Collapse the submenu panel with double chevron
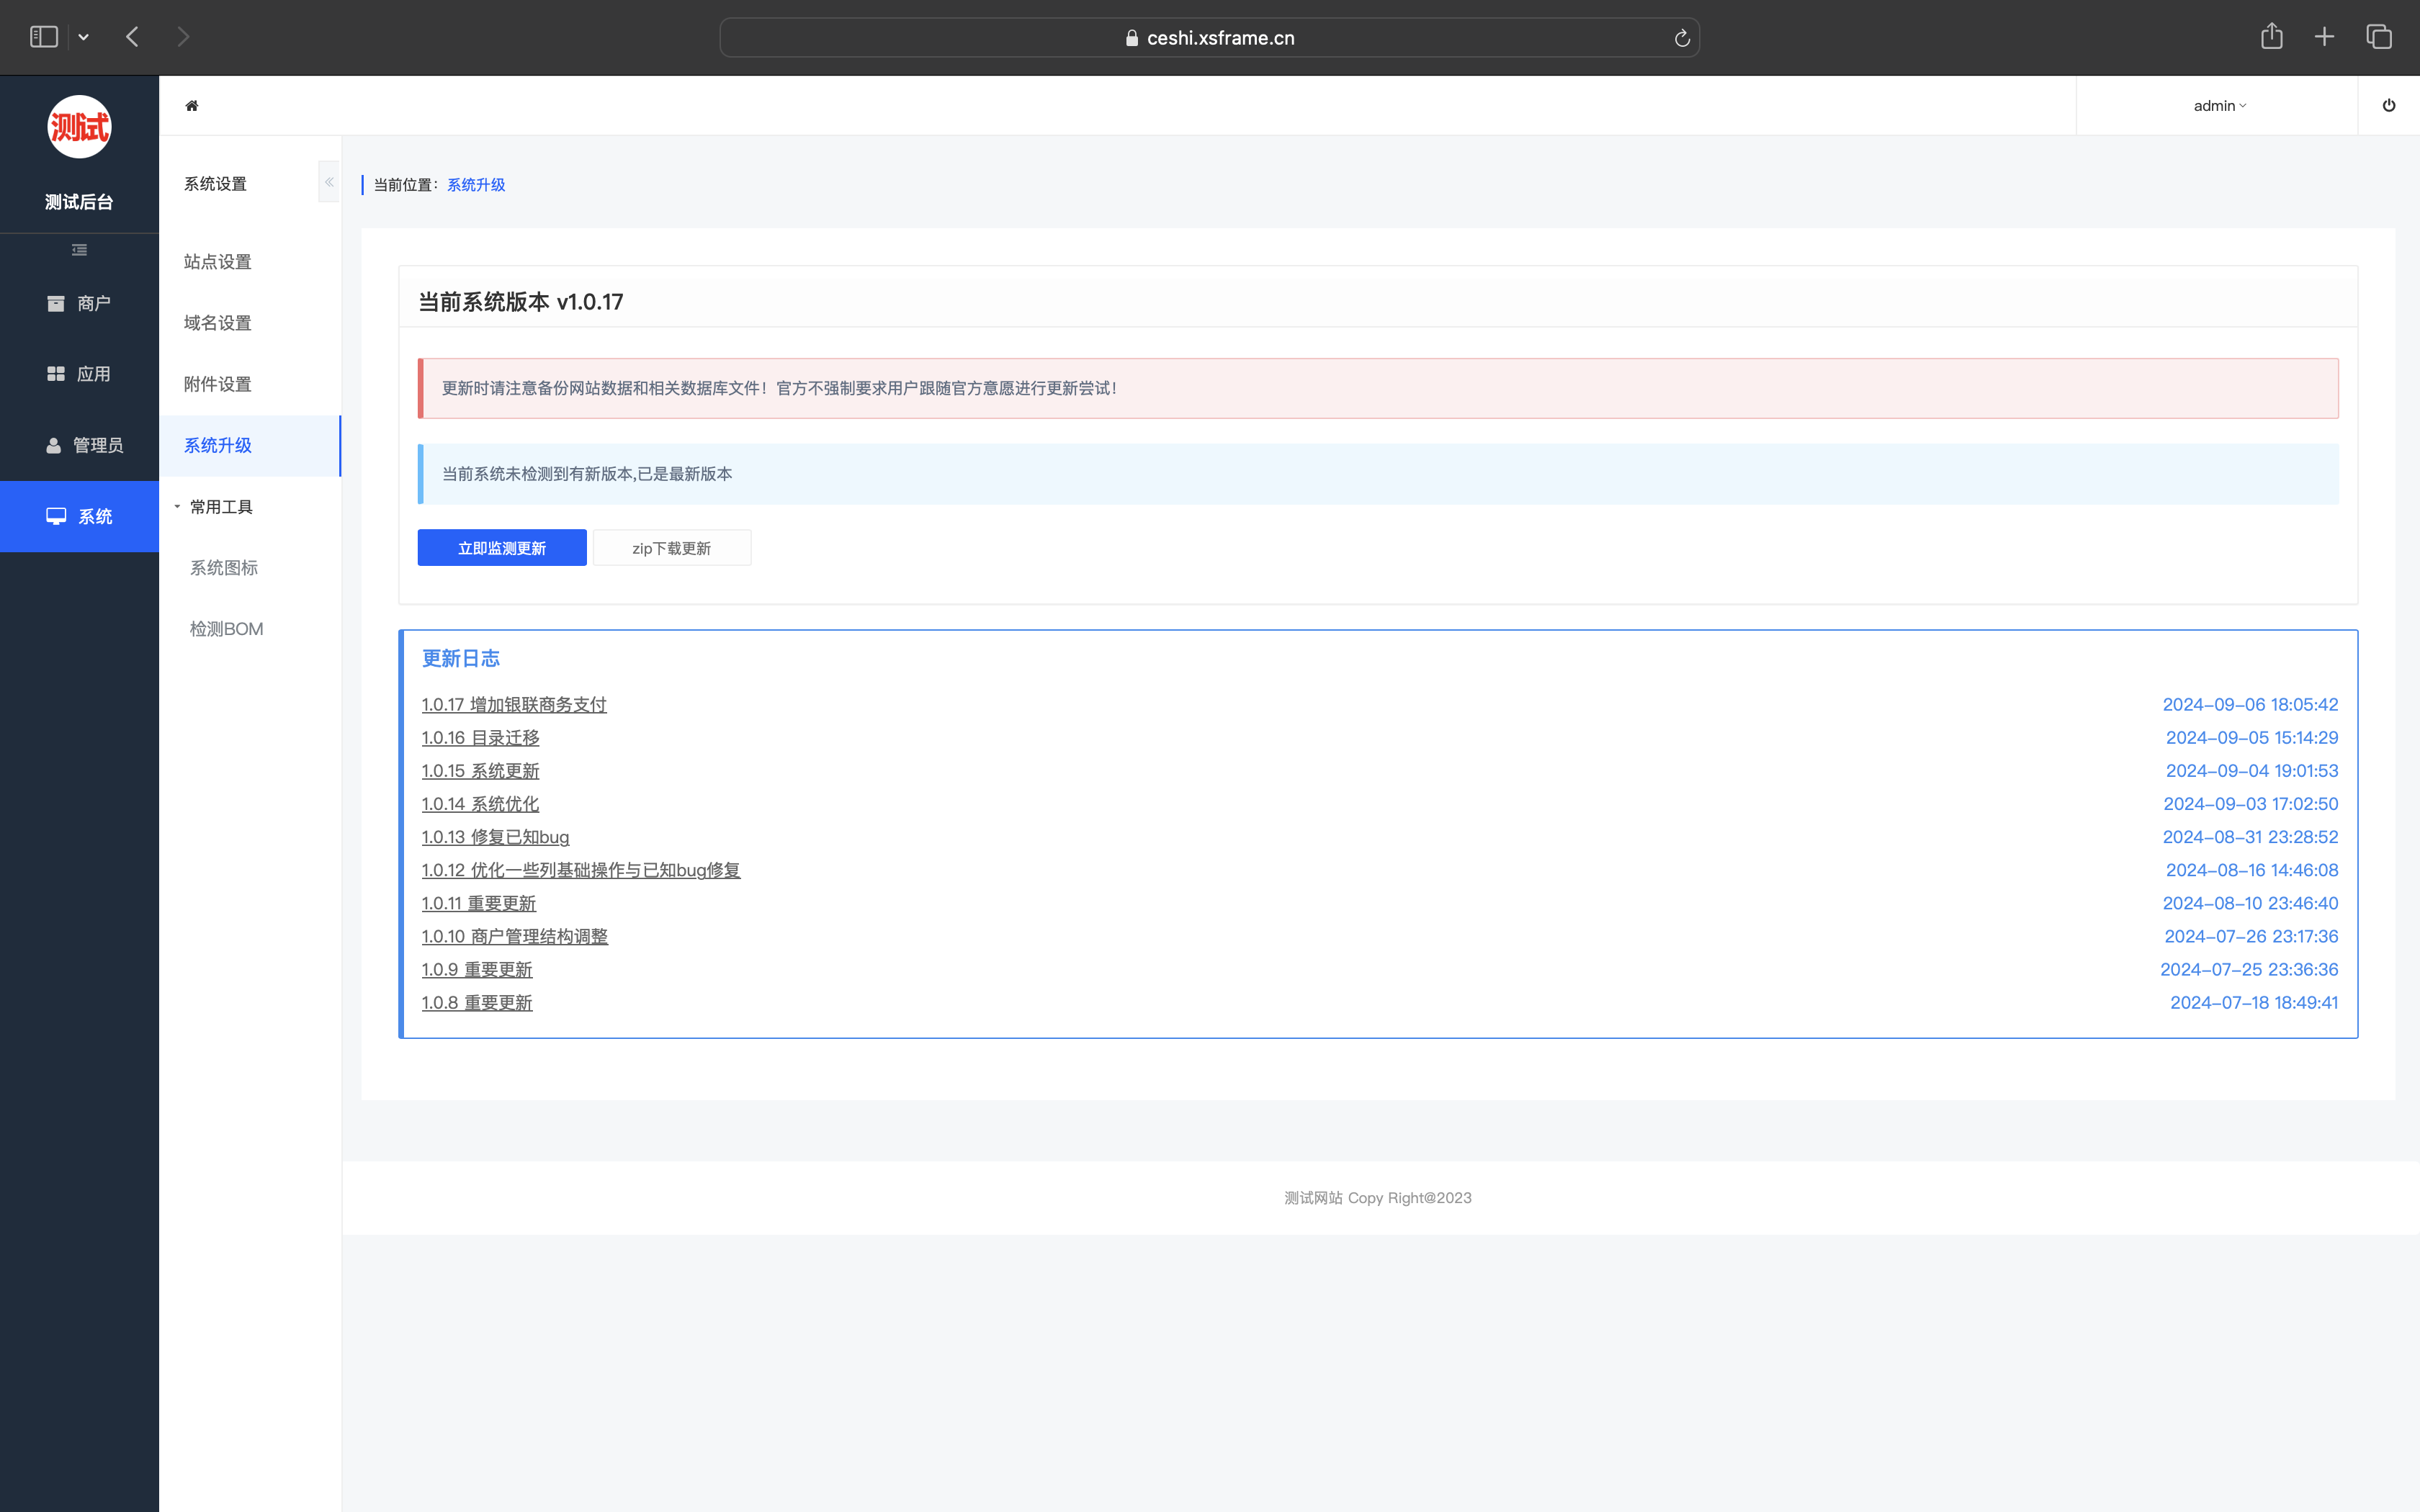This screenshot has height=1512, width=2420. 329,182
